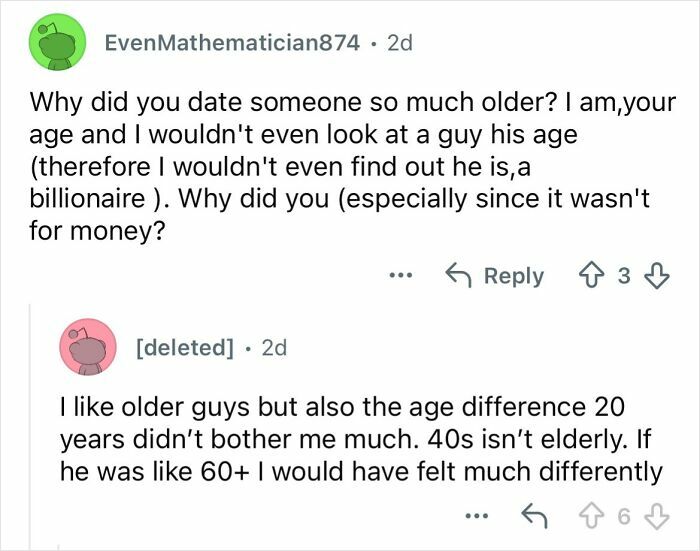Screen dimensions: 700x551
Task: Click the curved arrow icon beside Reply
Action: [x=458, y=276]
